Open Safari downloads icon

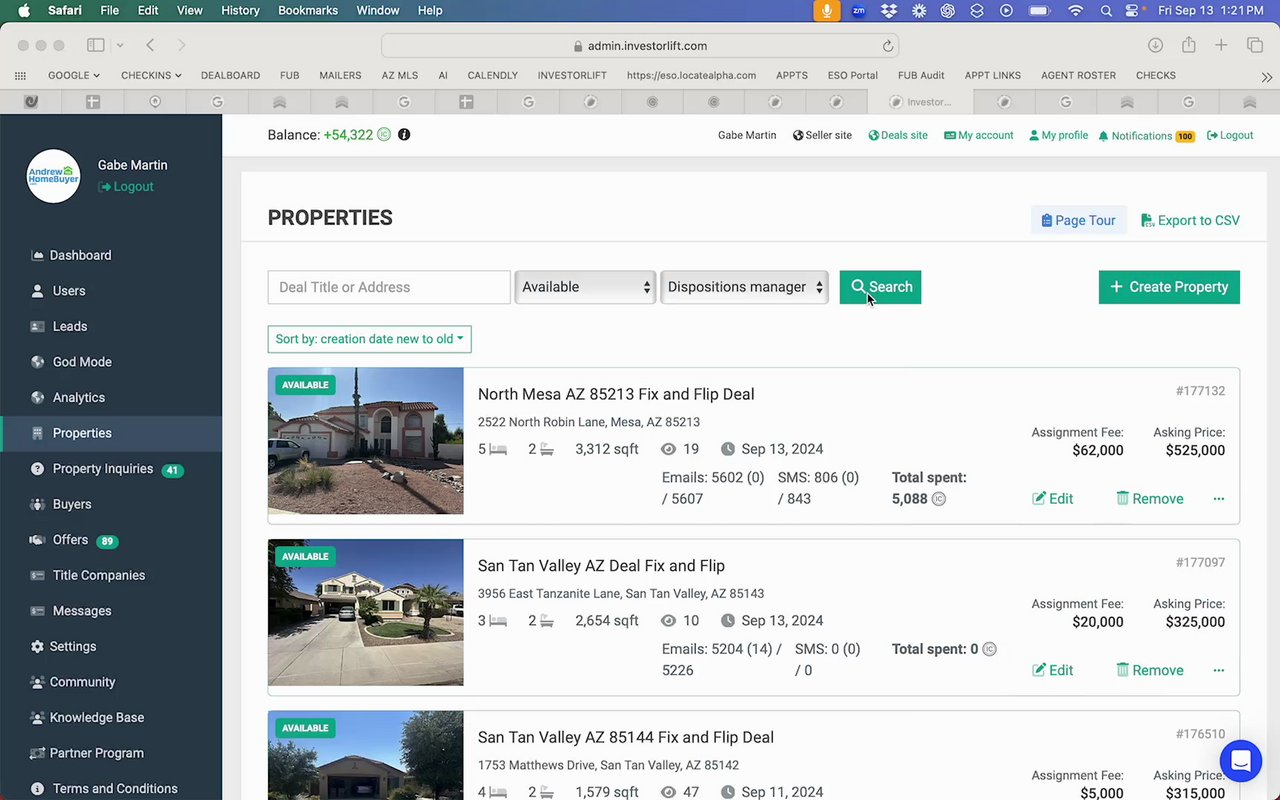click(x=1155, y=45)
